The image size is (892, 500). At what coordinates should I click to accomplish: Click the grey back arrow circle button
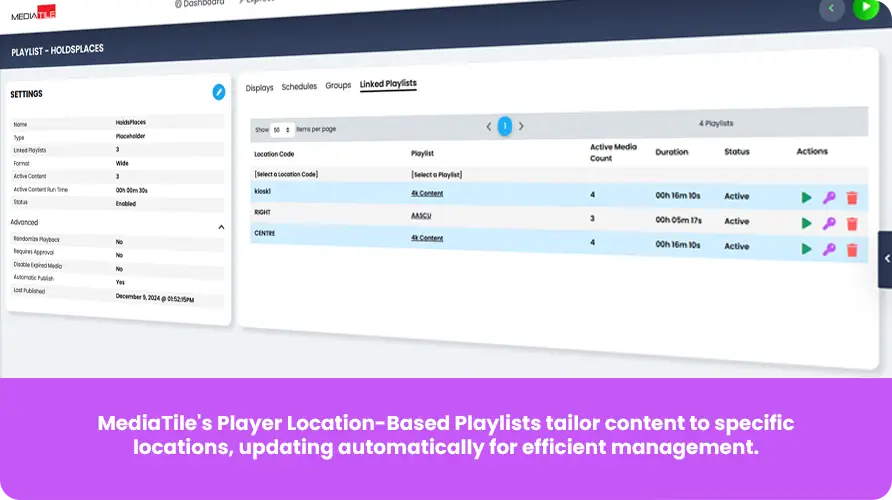point(832,9)
